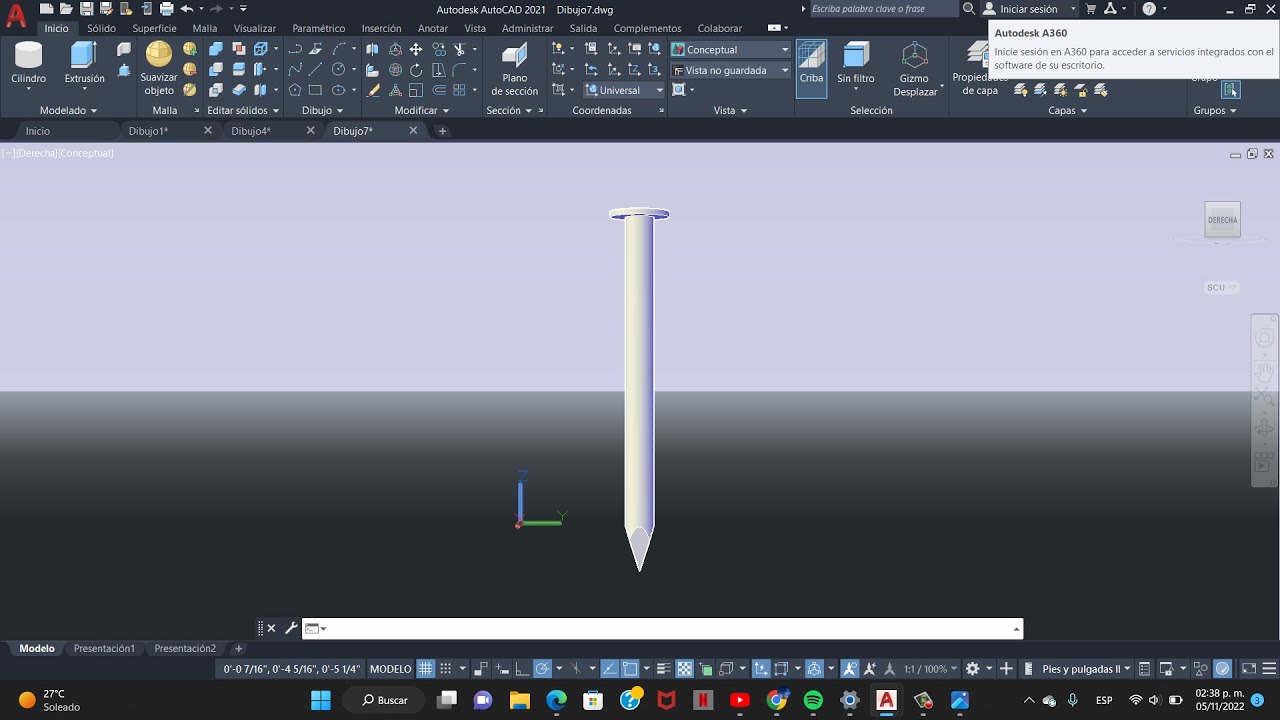The height and width of the screenshot is (720, 1280).
Task: Click the Save icon in quick access toolbar
Action: 87,9
